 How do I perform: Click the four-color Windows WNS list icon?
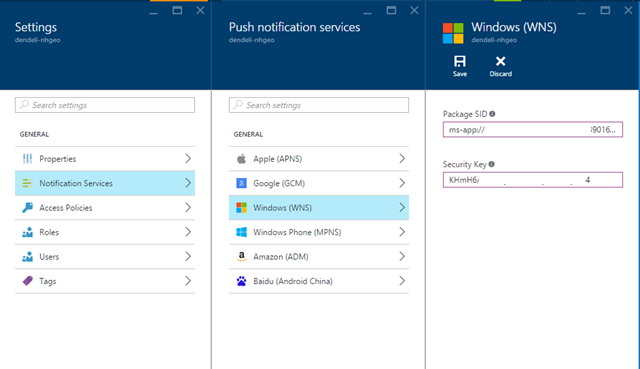click(x=241, y=208)
